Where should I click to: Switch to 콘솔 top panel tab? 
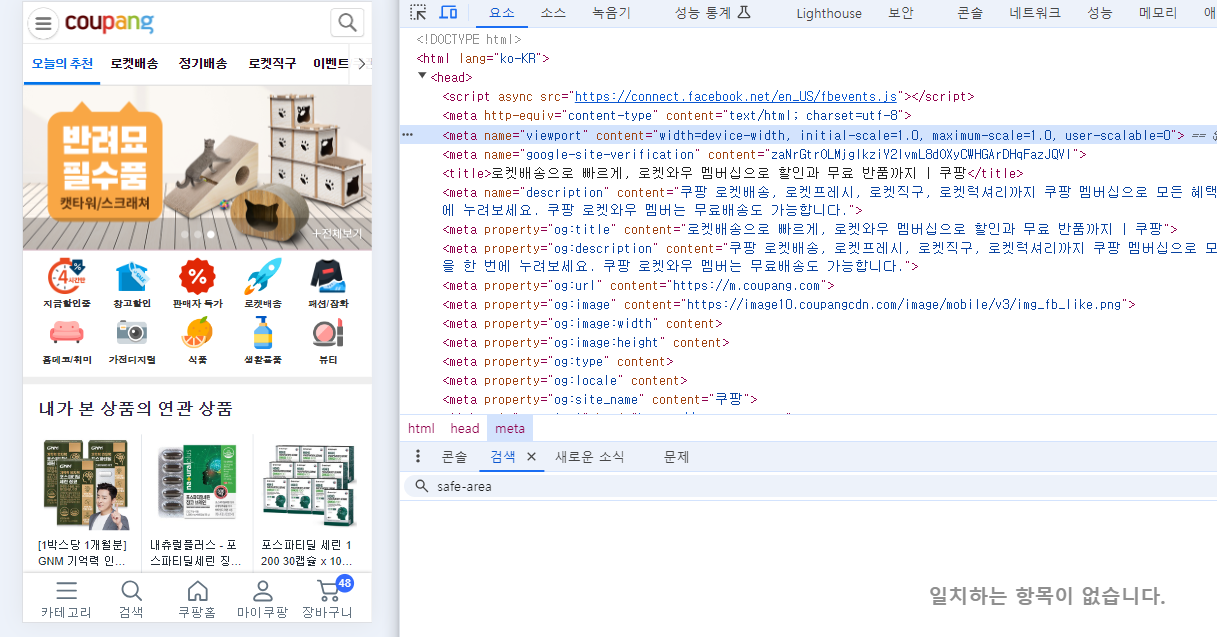tap(970, 13)
